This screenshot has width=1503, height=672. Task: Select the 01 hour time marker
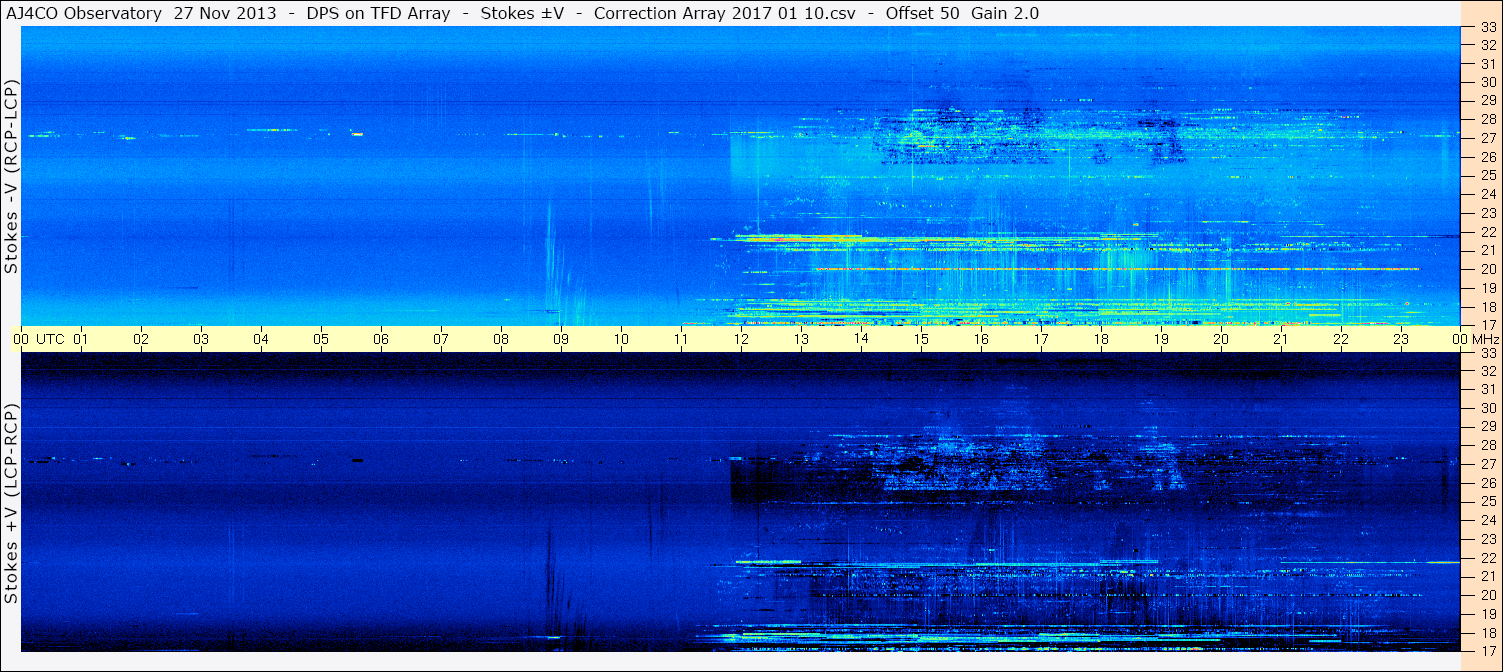[81, 339]
